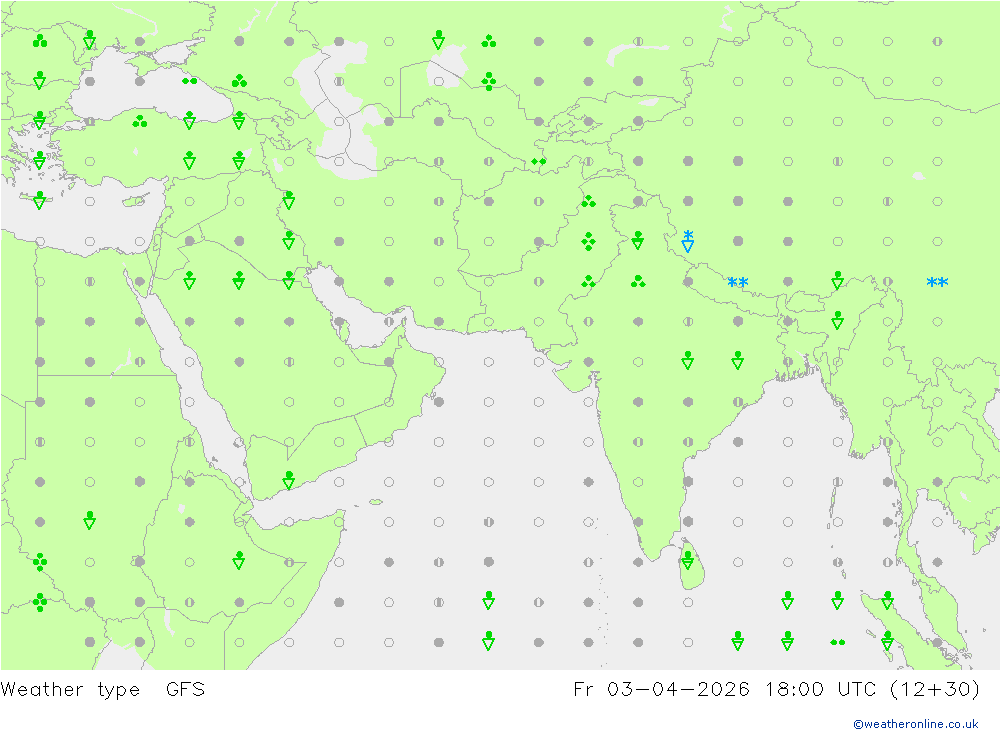Select the three-dot rain symbol over Georgia
The width and height of the screenshot is (1000, 733).
pos(239,80)
